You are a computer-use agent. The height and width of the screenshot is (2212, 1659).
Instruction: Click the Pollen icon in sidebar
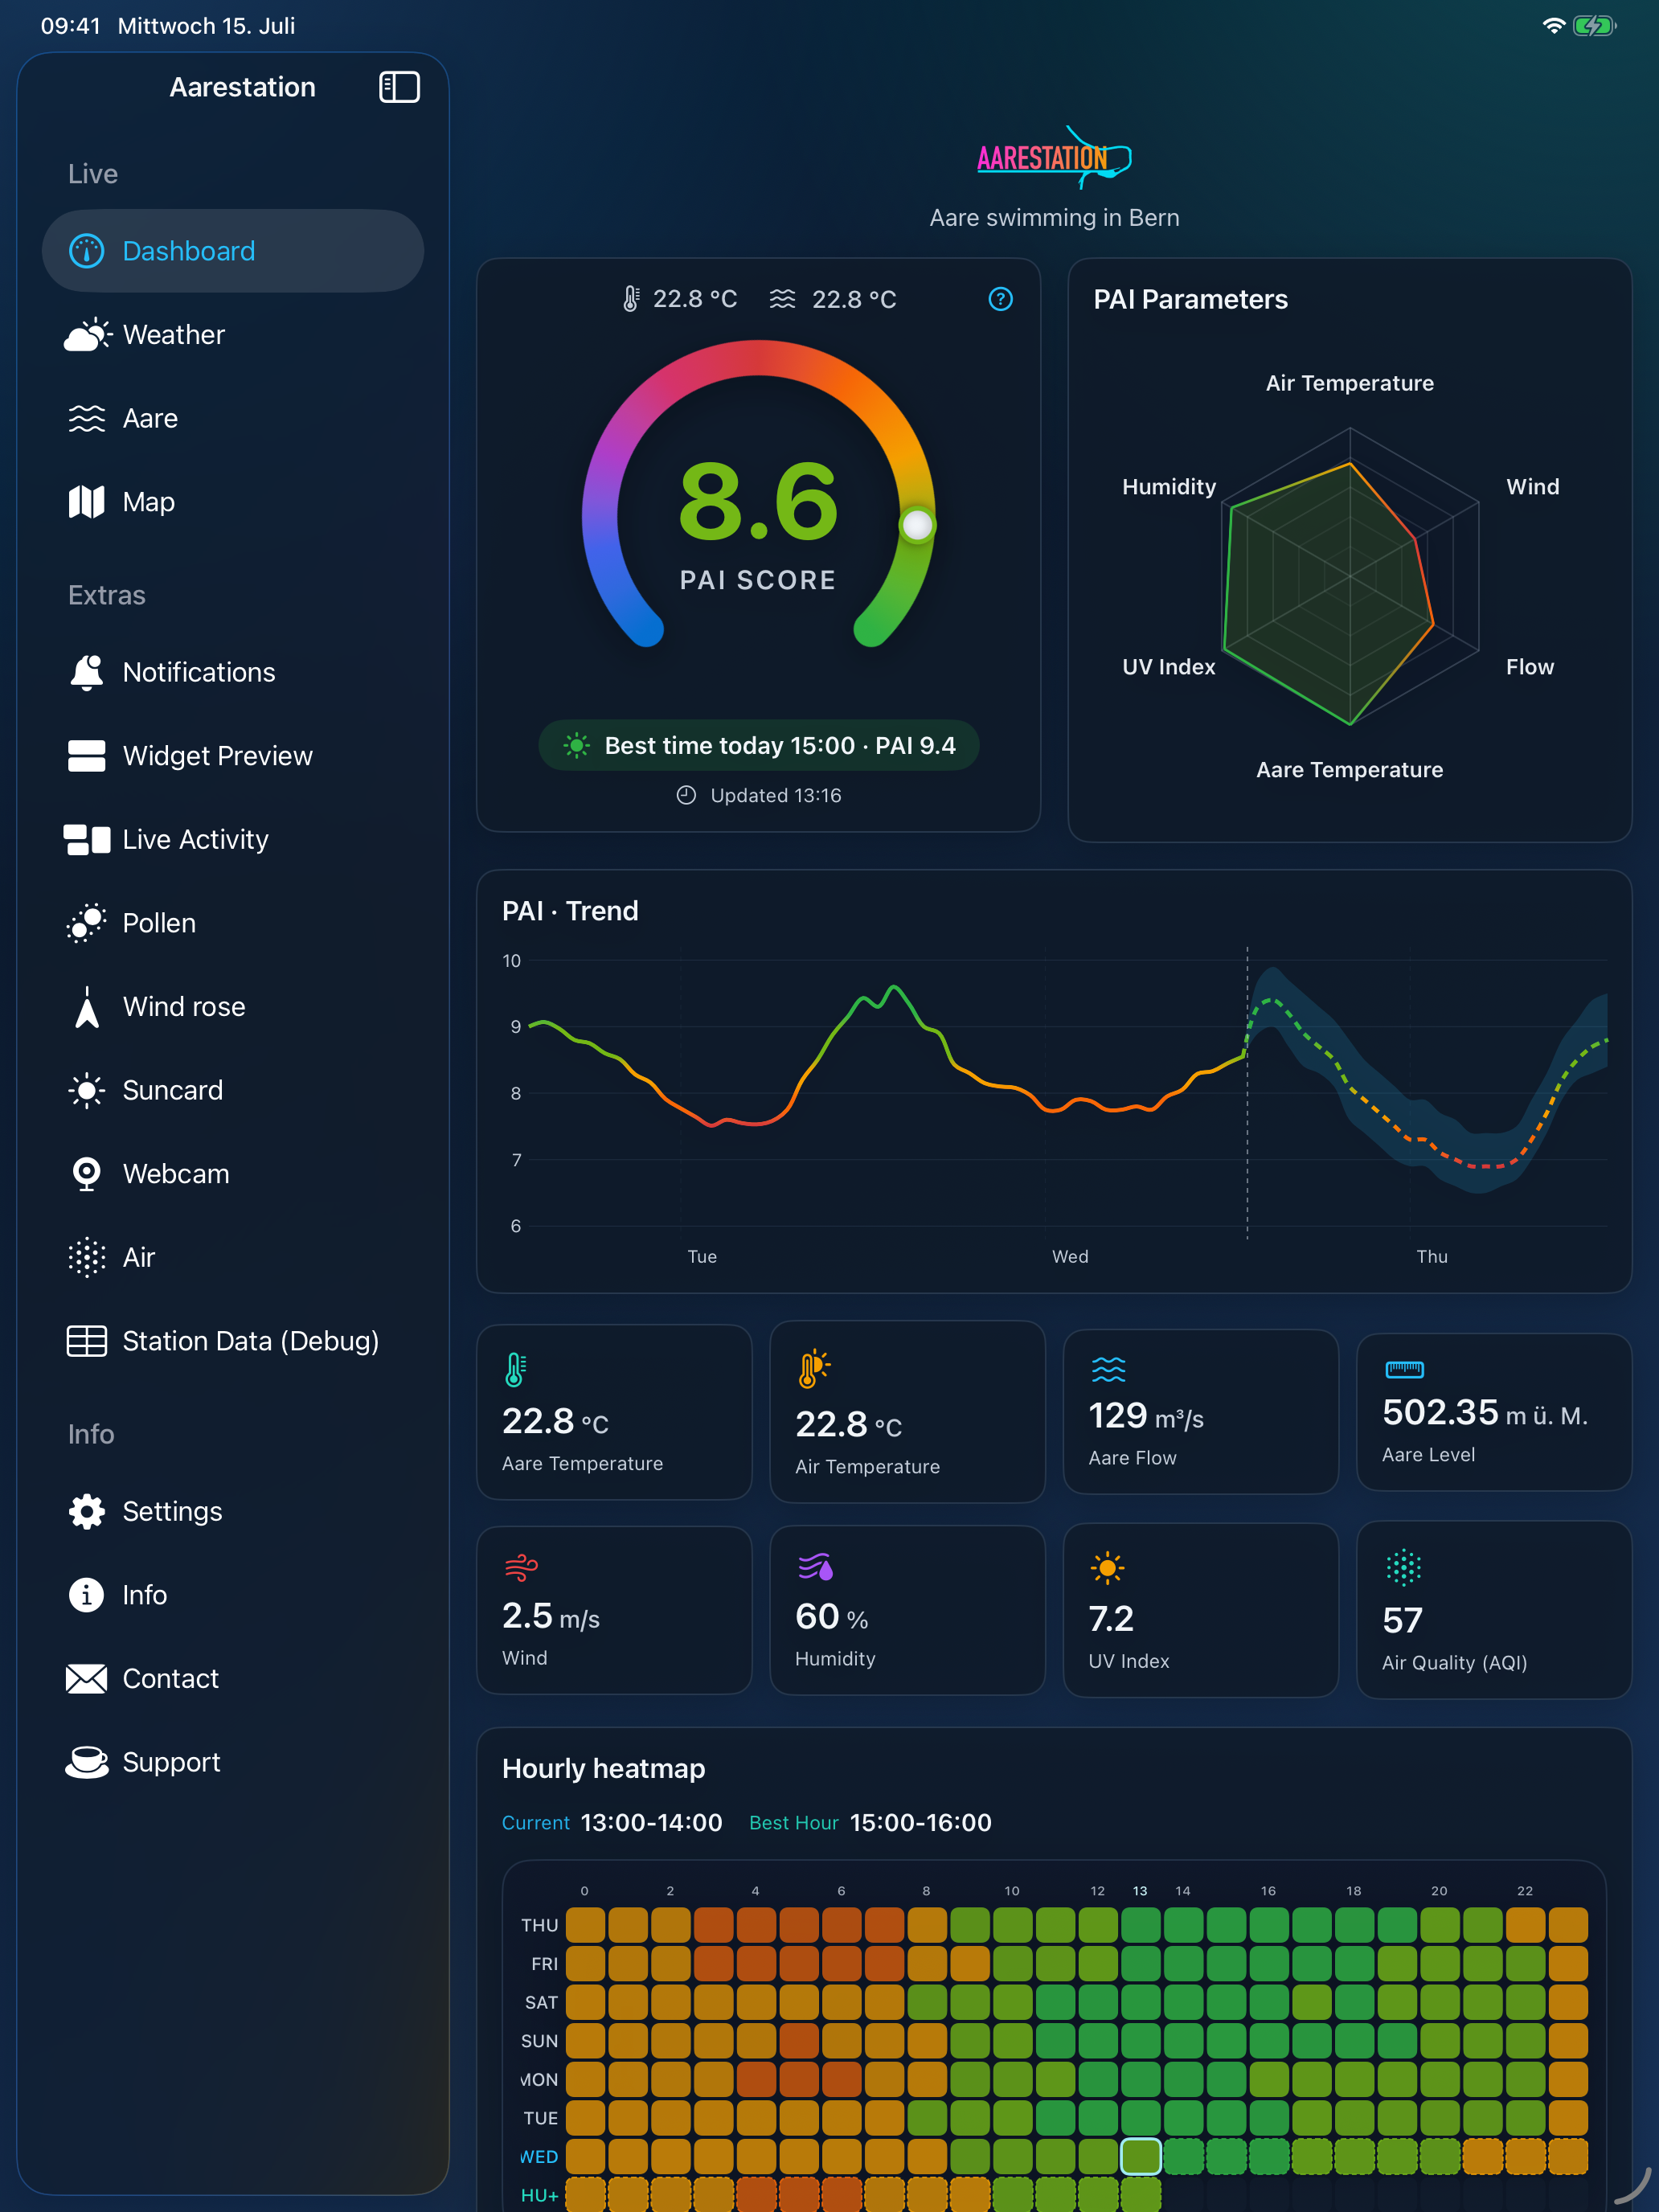87,923
